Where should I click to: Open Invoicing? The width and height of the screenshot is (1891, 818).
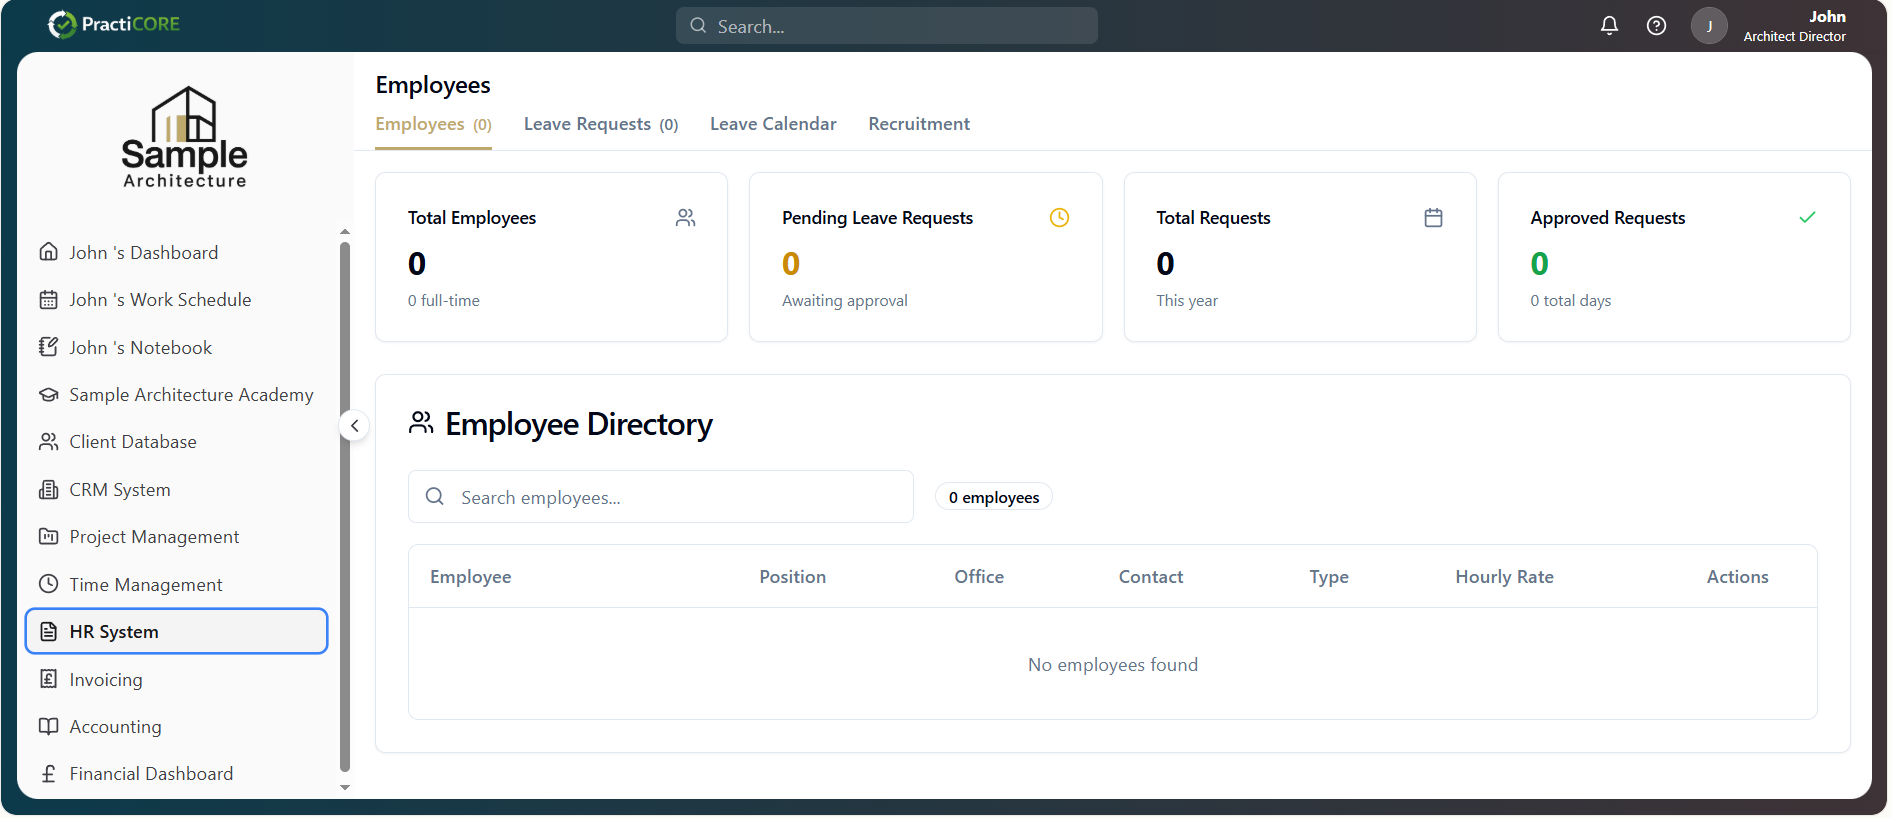[177, 679]
